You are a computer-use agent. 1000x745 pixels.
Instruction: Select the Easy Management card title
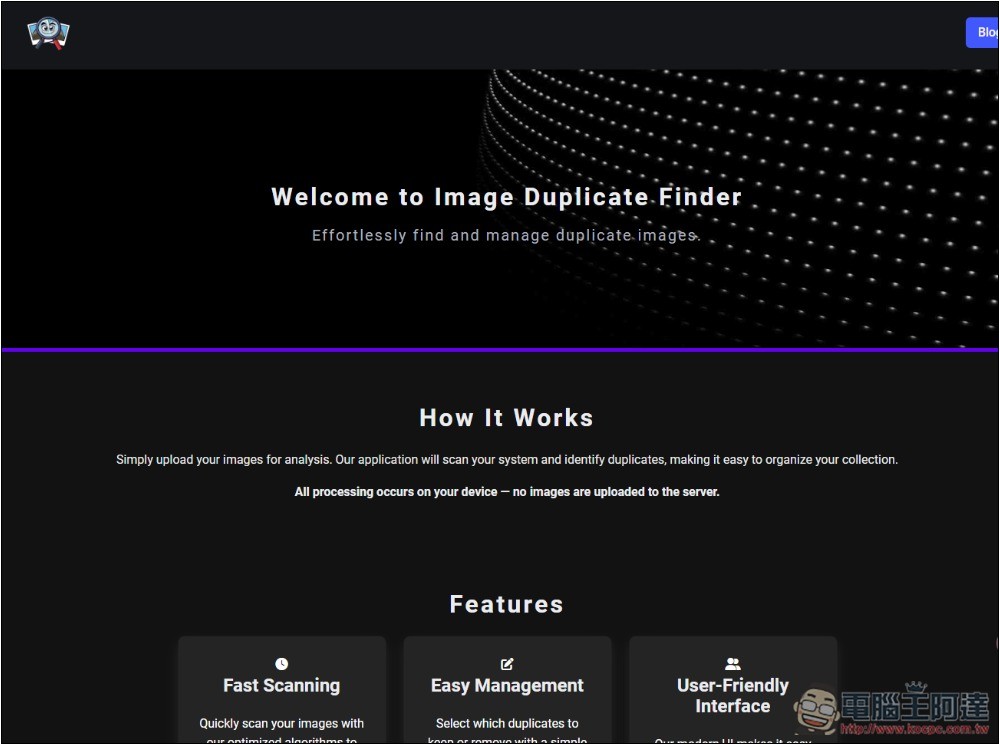click(x=507, y=686)
